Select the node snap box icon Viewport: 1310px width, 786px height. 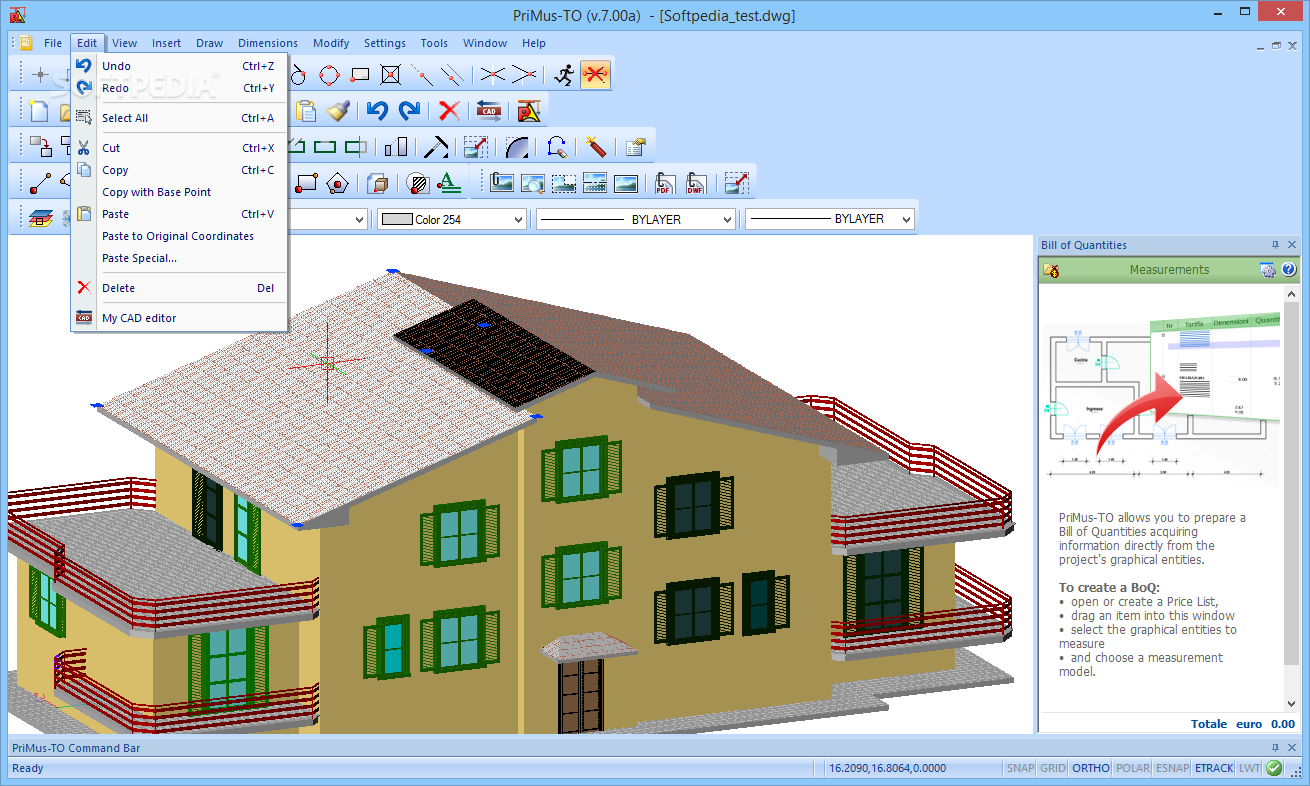(x=391, y=74)
